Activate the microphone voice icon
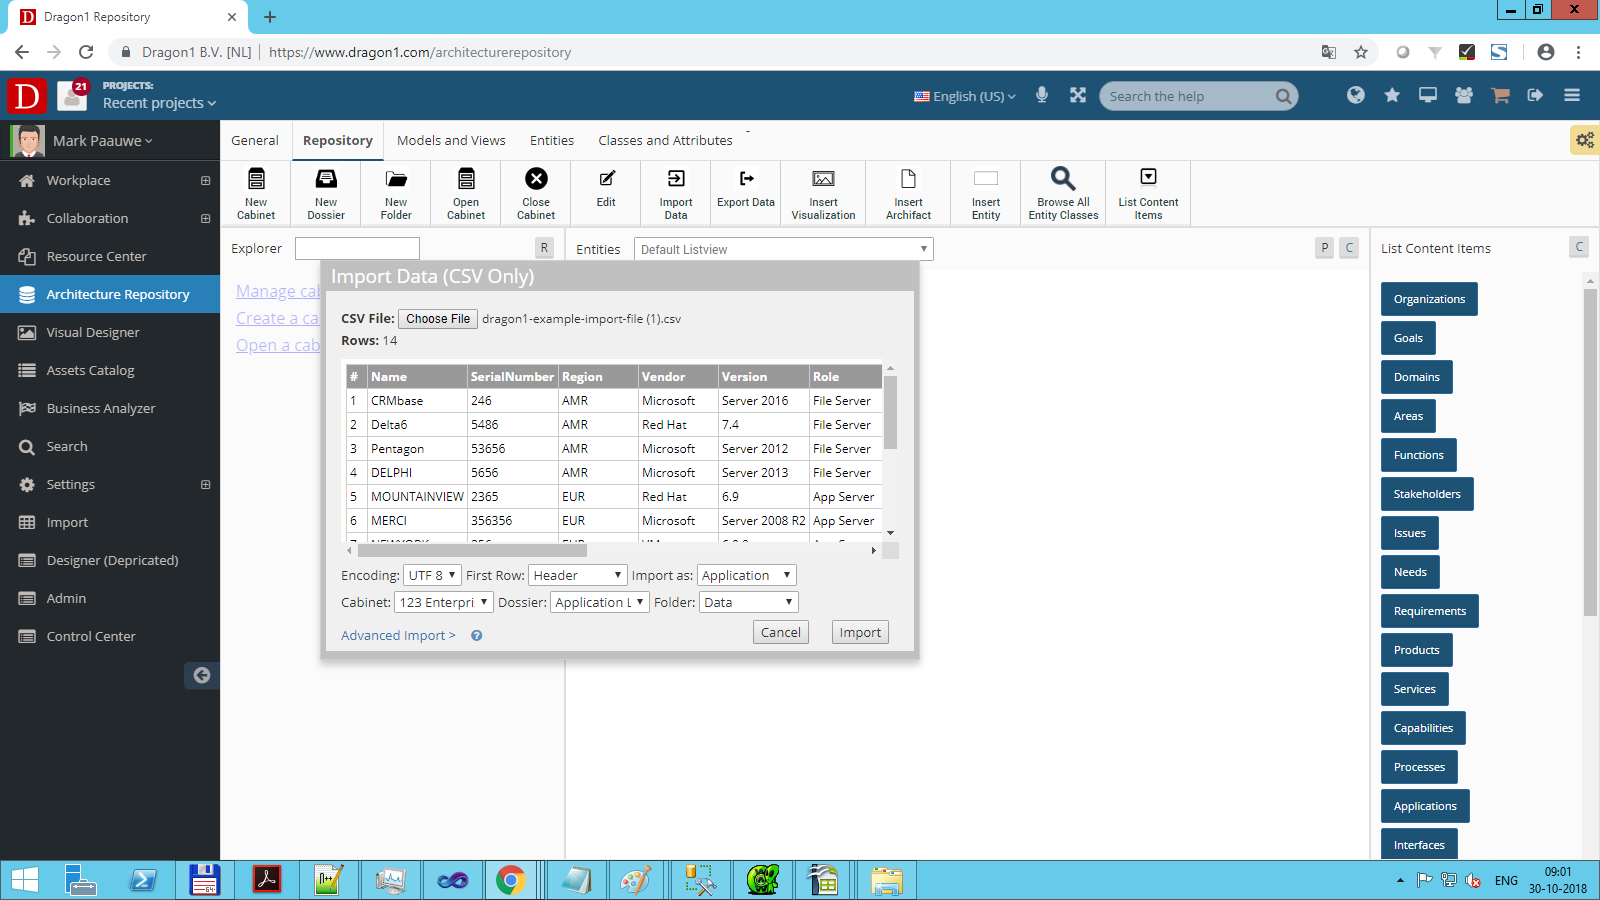The image size is (1600, 900). pyautogui.click(x=1042, y=95)
